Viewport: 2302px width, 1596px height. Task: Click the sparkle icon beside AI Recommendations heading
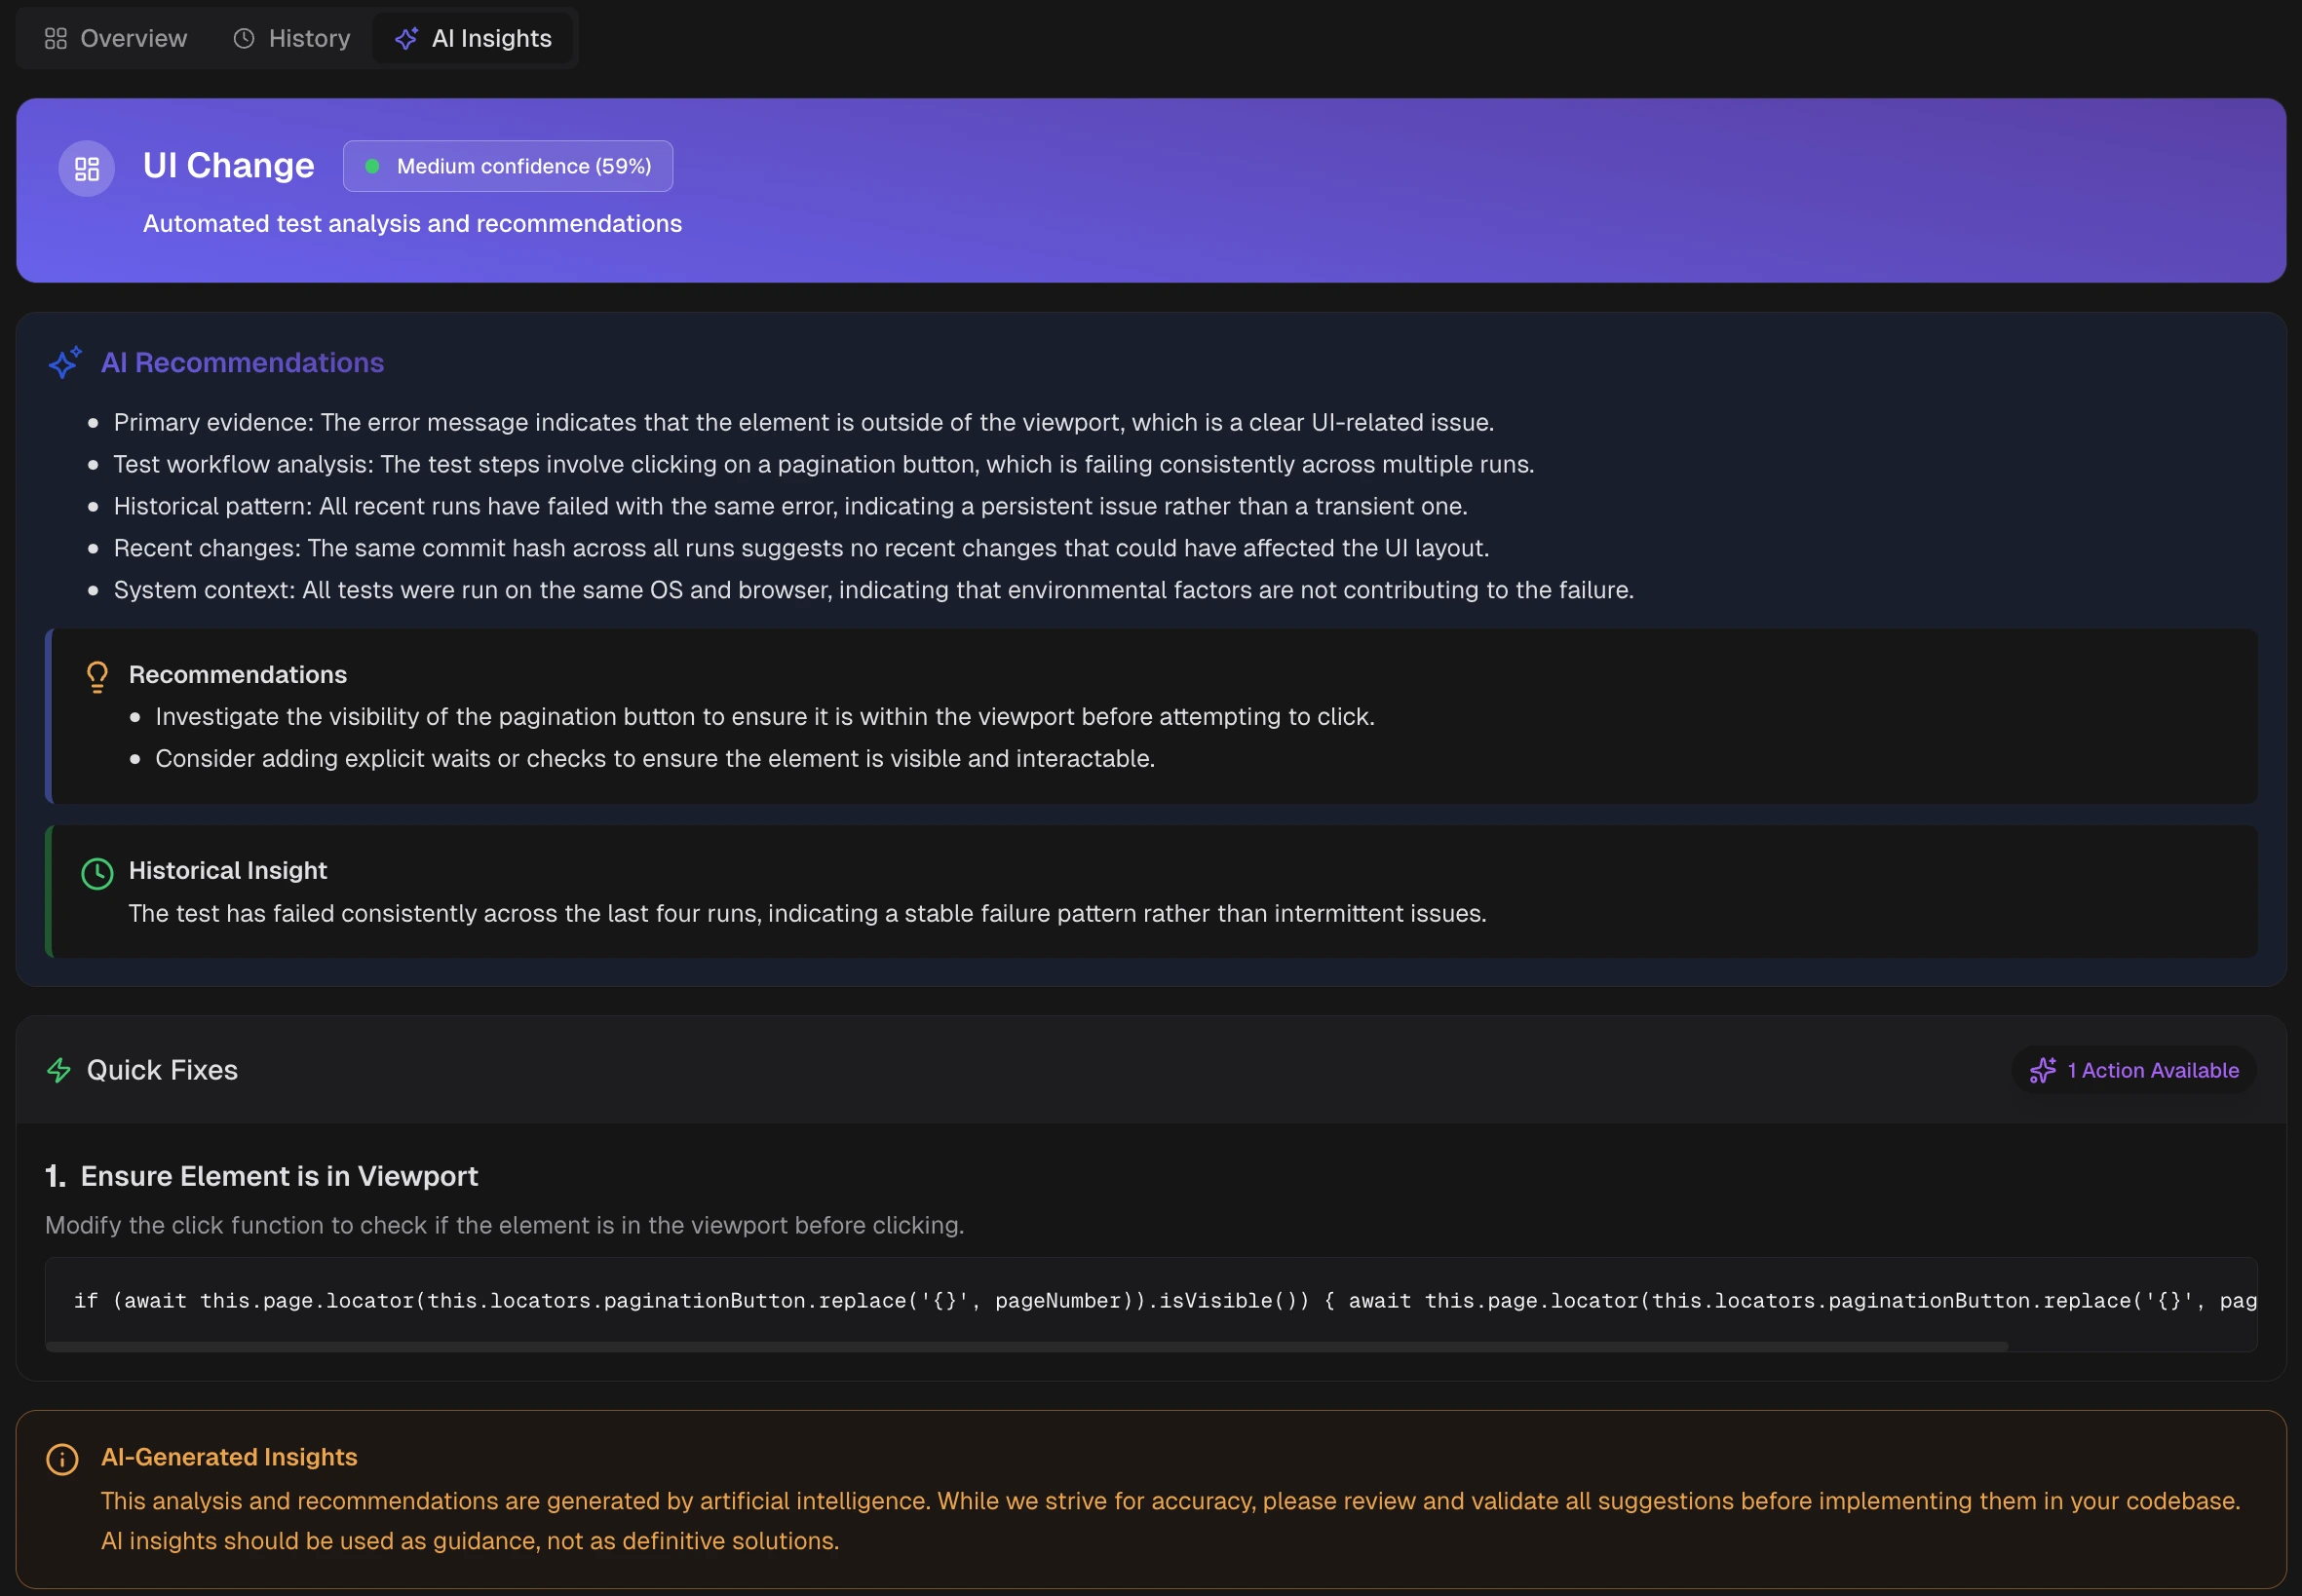66,362
